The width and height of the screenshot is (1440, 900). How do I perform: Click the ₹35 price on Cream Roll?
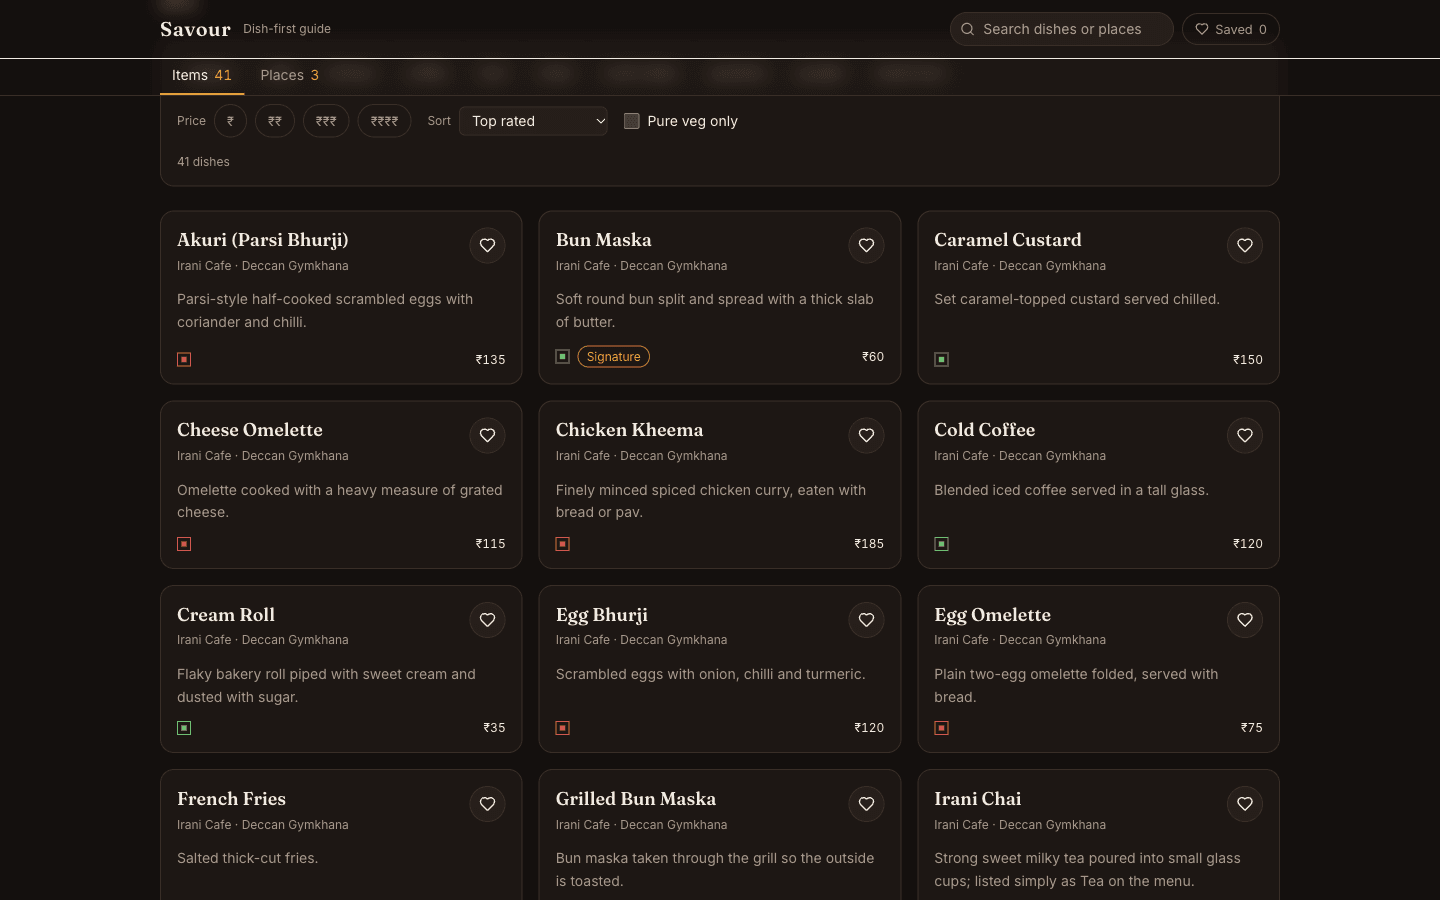click(x=494, y=728)
